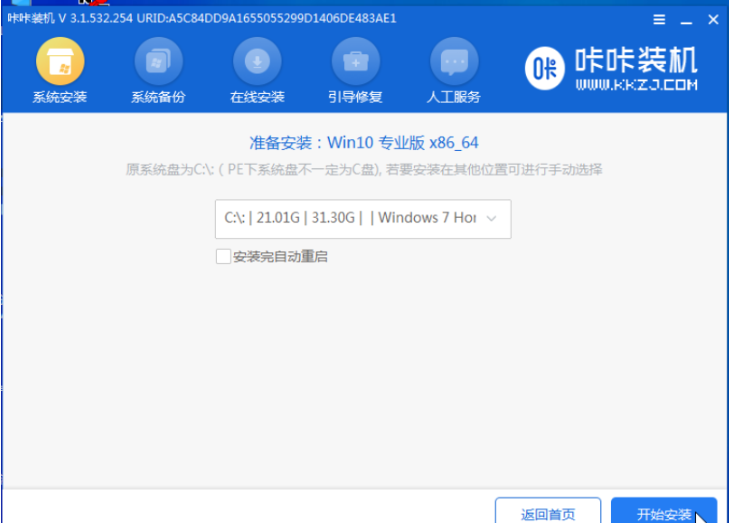
Task: Open the C:\ 21.01G partition combo box
Action: pos(350,219)
